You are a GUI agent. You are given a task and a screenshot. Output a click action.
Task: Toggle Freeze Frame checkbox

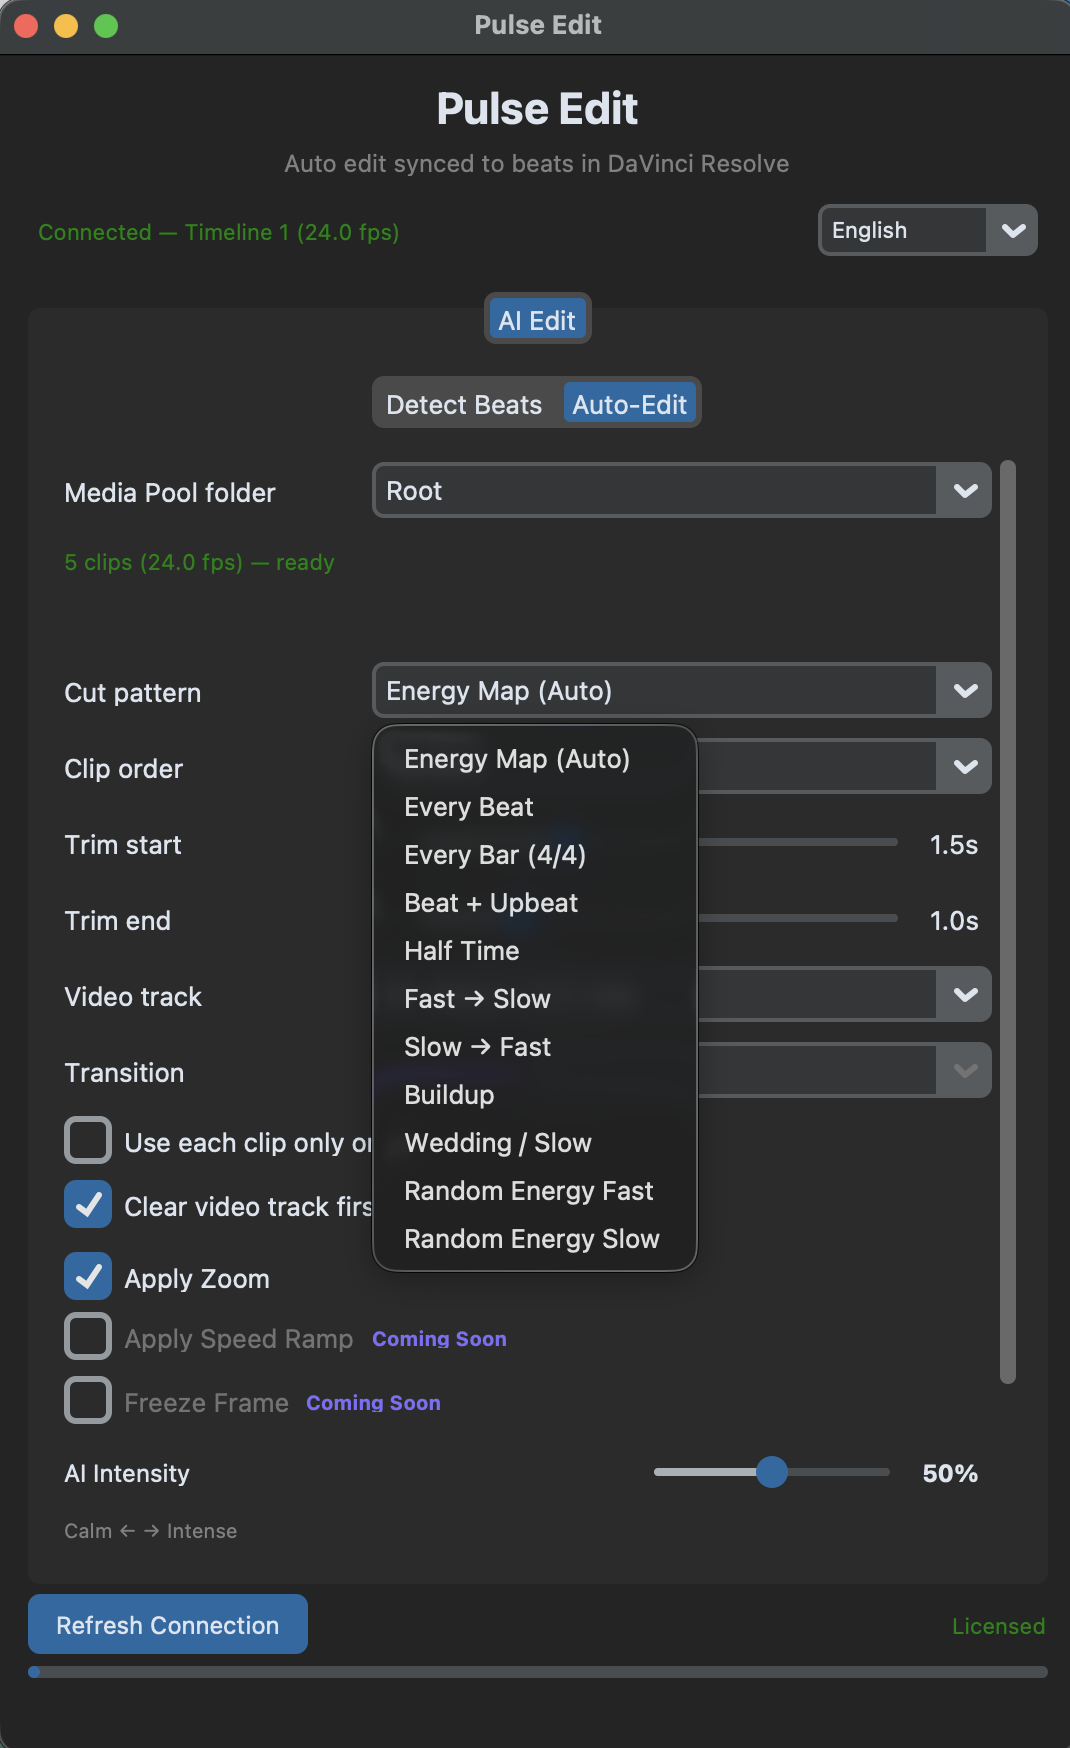[88, 1400]
